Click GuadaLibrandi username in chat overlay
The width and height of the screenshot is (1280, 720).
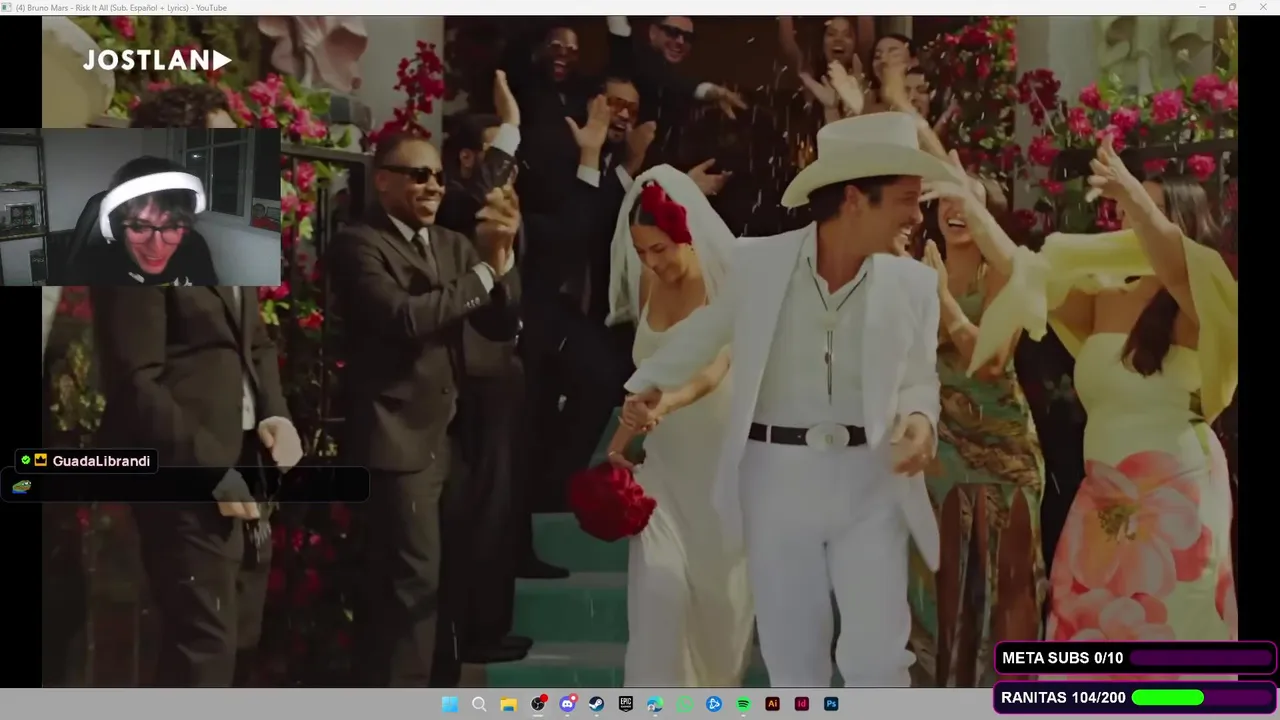[x=101, y=461]
